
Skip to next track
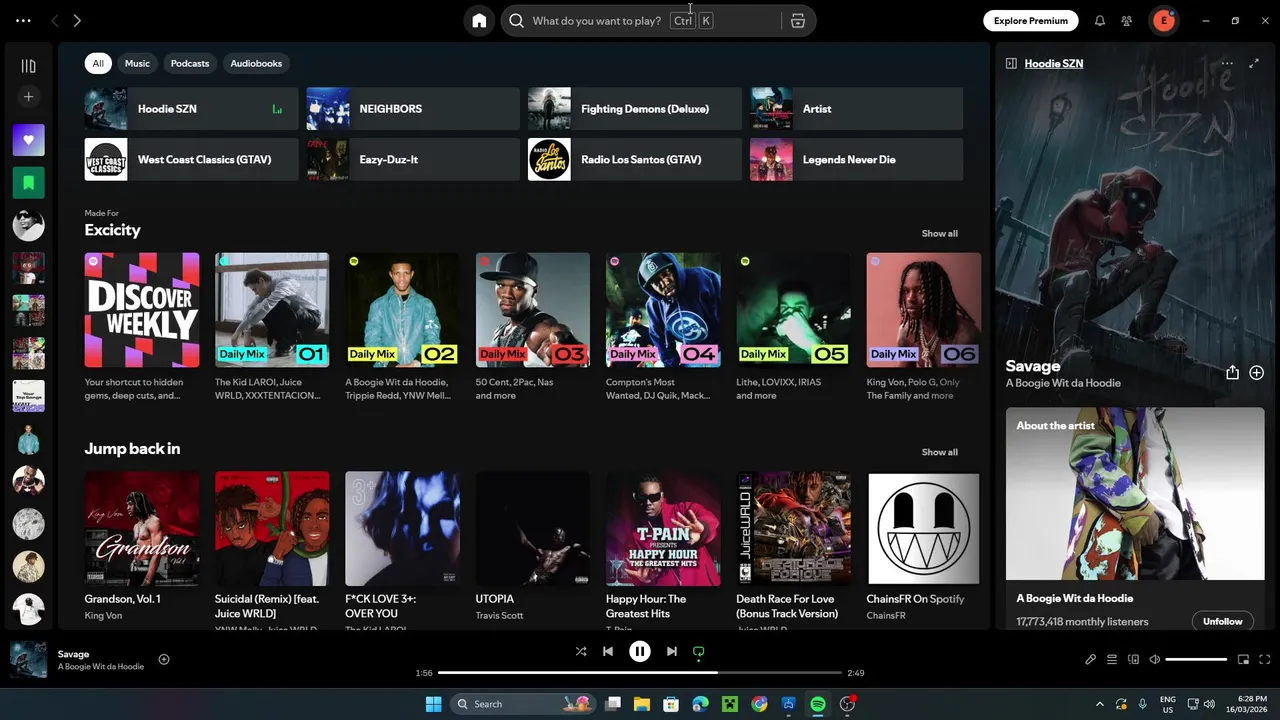672,651
